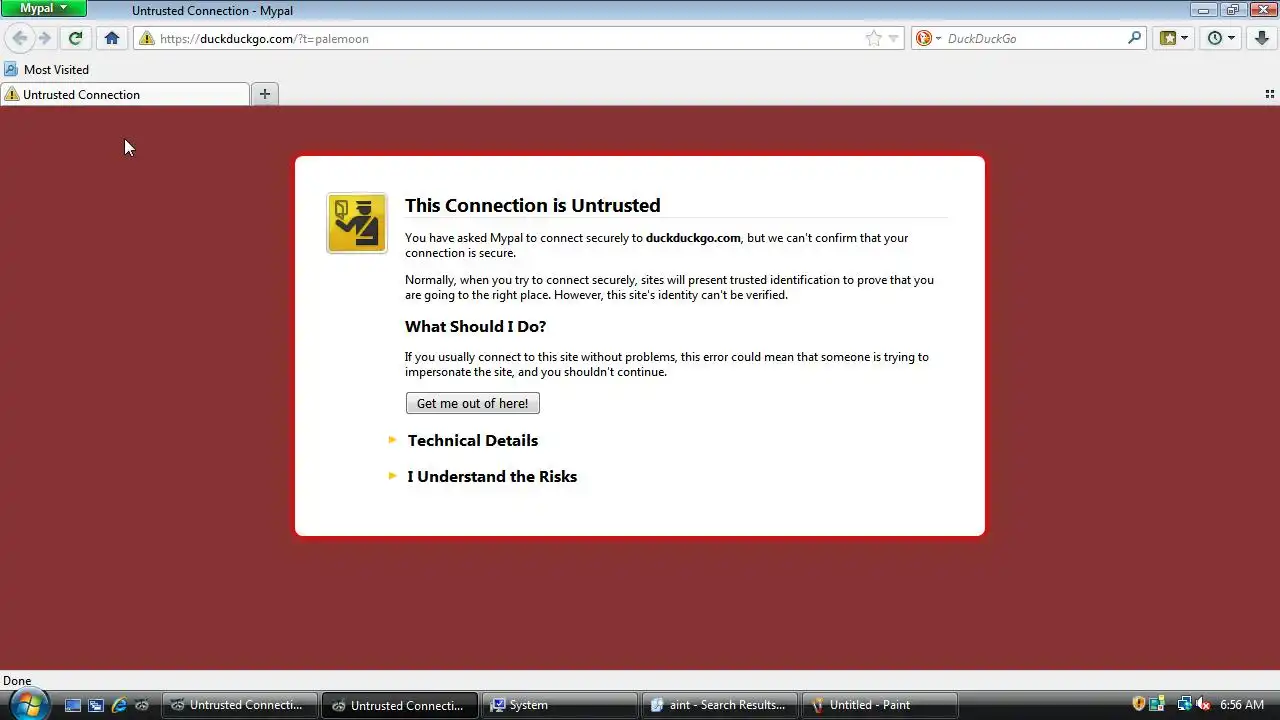Switch to first Untrusted Connection taskbar button

(x=239, y=705)
